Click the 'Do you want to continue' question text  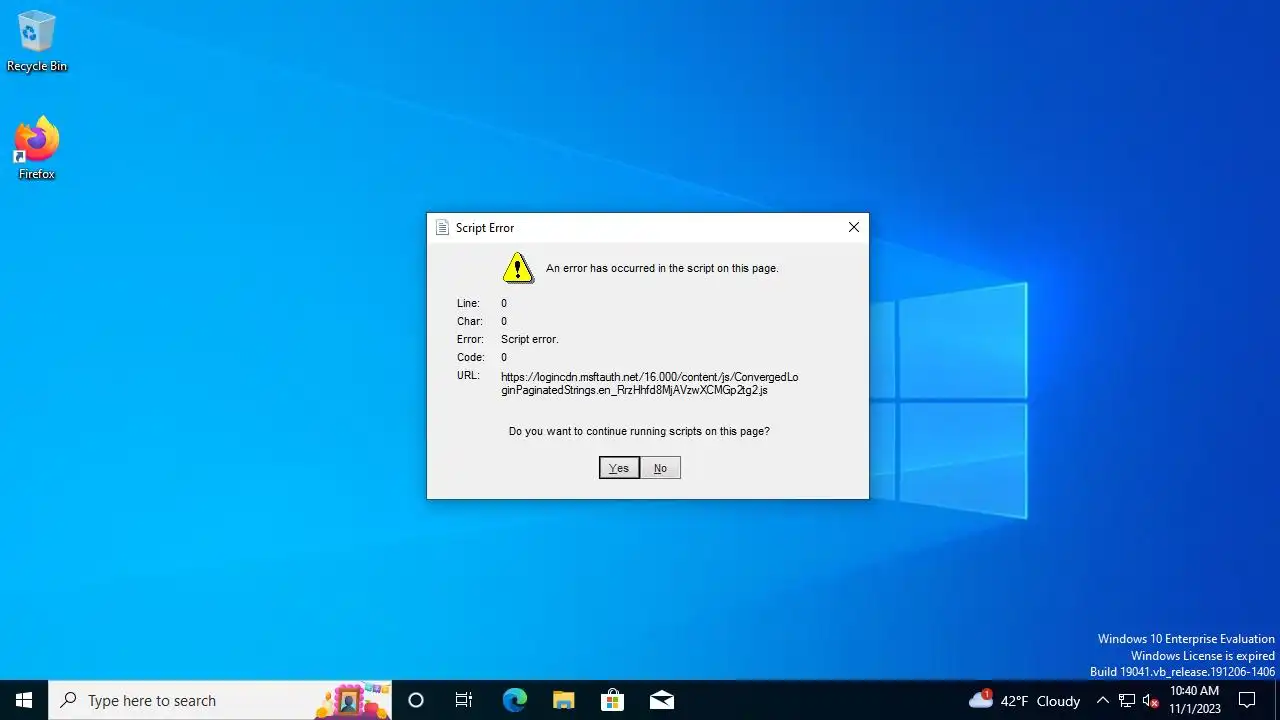(x=639, y=431)
